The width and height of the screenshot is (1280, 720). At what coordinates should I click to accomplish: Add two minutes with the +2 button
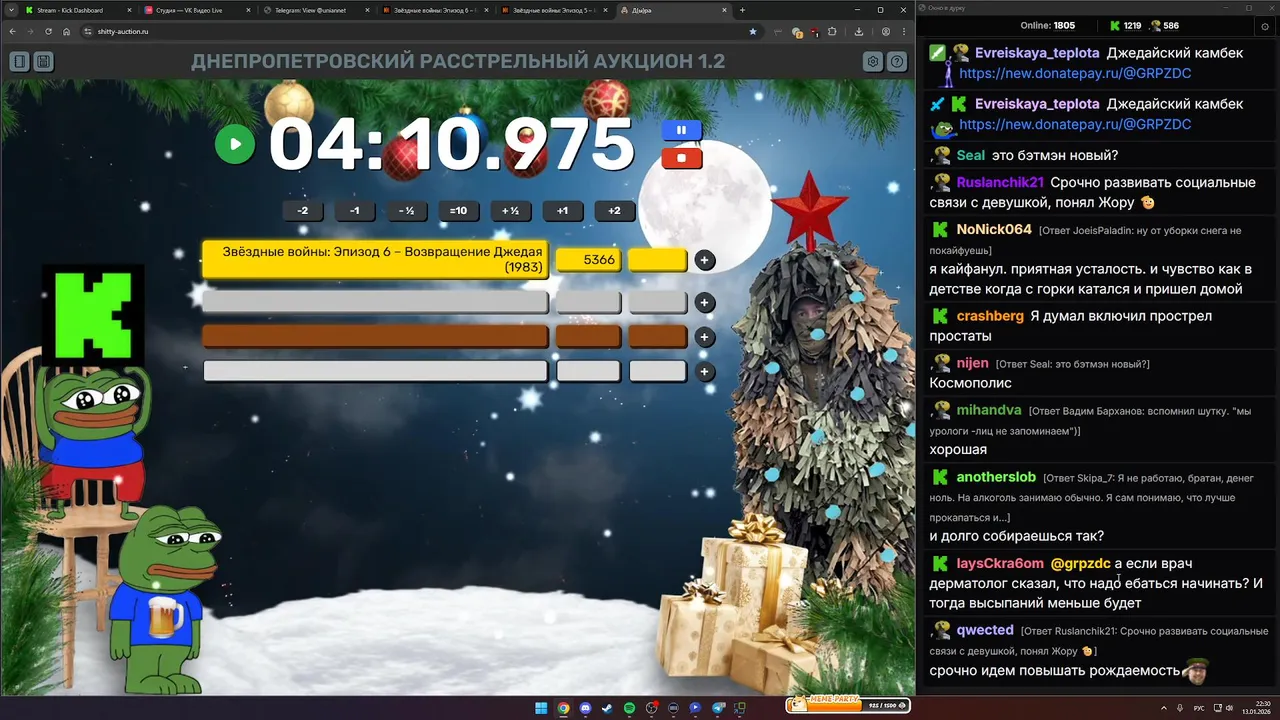(x=615, y=211)
